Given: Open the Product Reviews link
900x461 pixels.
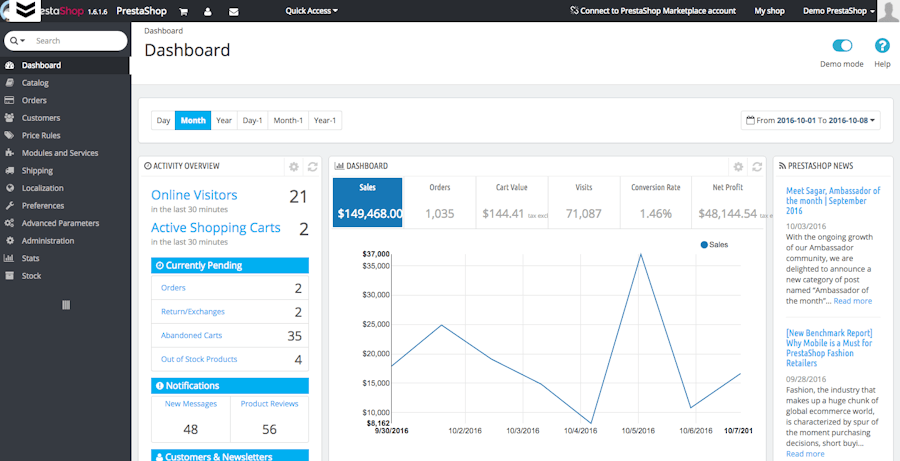Looking at the screenshot, I should [x=269, y=404].
